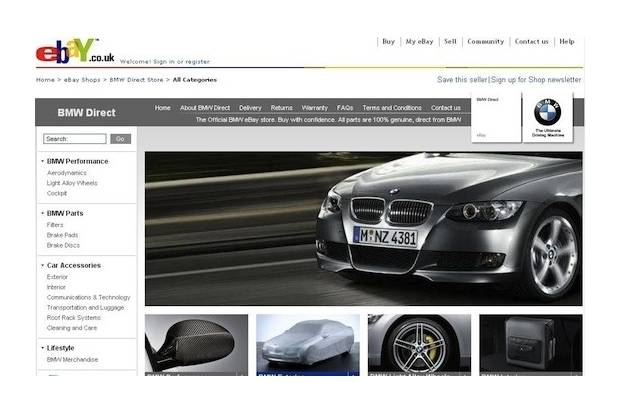Image resolution: width=620 pixels, height=413 pixels.
Task: Open the BMW Parts category
Action: (x=65, y=213)
